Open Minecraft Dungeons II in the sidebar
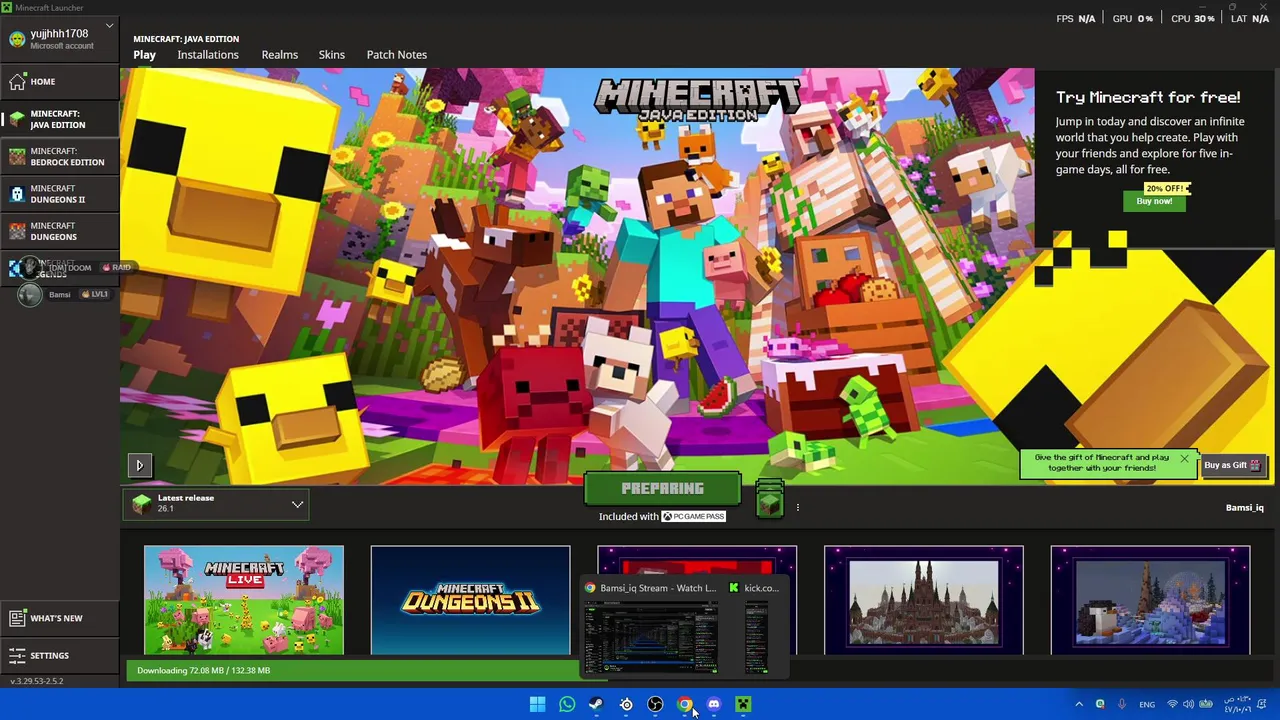 [x=60, y=194]
